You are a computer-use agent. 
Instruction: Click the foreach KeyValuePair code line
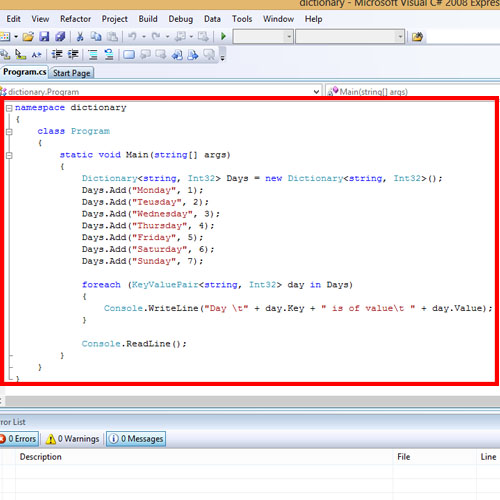217,285
